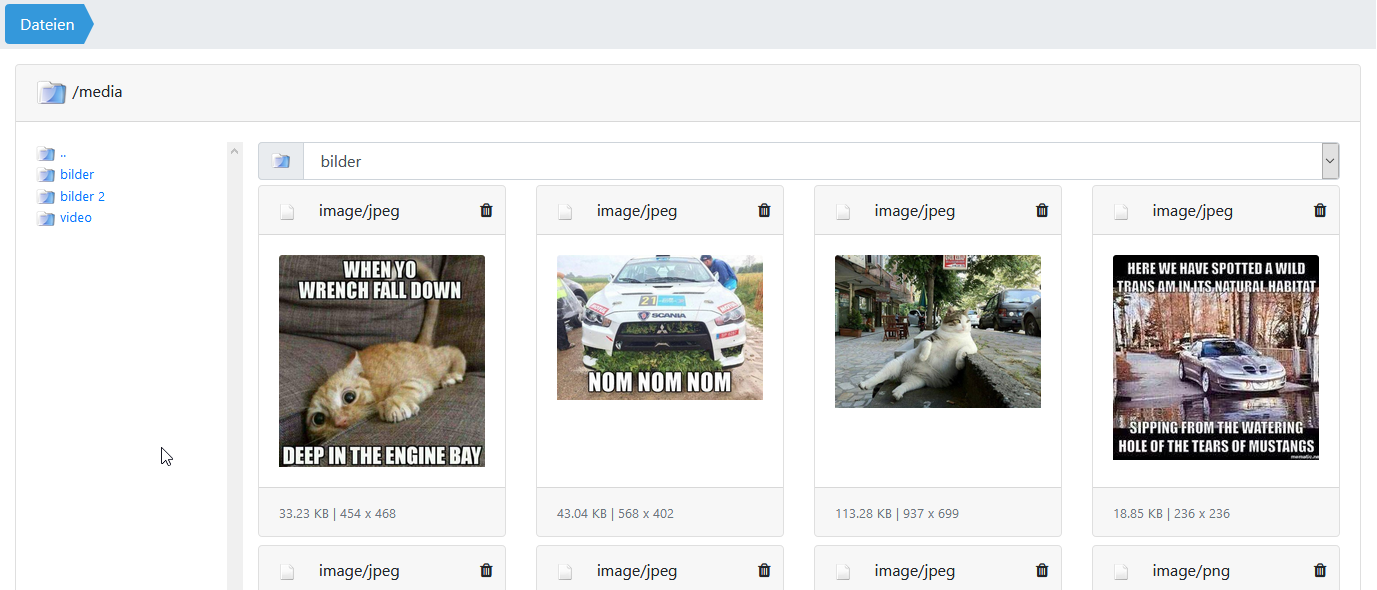Open the Dateien breadcrumb tab
This screenshot has width=1377, height=590.
[x=47, y=24]
